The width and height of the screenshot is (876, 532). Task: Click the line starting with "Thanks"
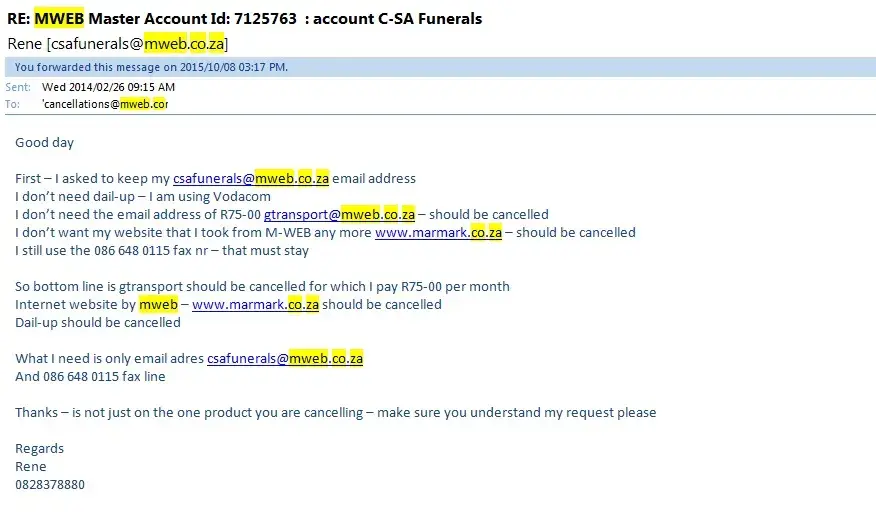(335, 412)
